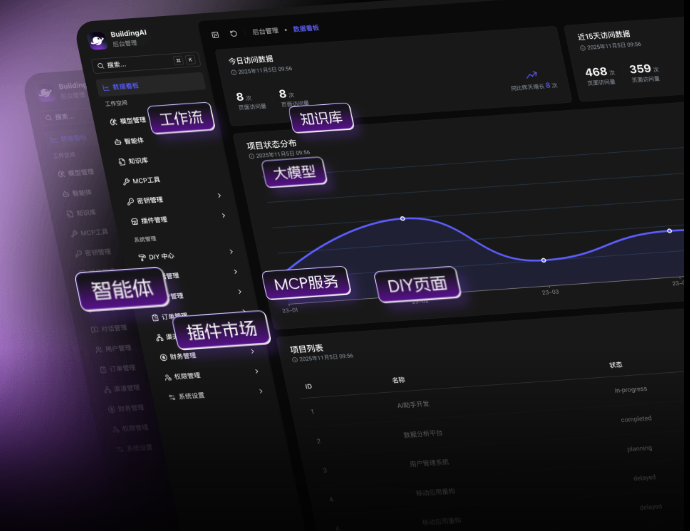This screenshot has width=690, height=531.
Task: Click the clock icon under 项目列表
Action: [295, 360]
